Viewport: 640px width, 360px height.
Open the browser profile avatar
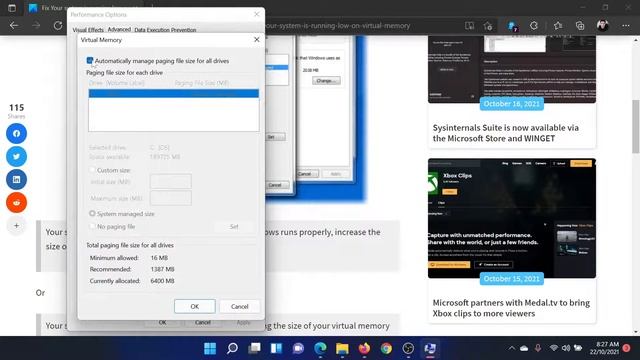602,25
